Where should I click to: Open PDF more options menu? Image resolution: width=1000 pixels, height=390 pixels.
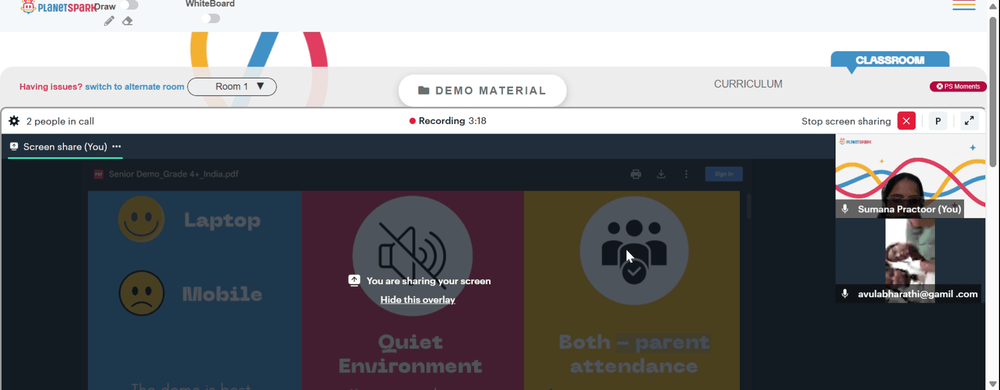point(686,174)
